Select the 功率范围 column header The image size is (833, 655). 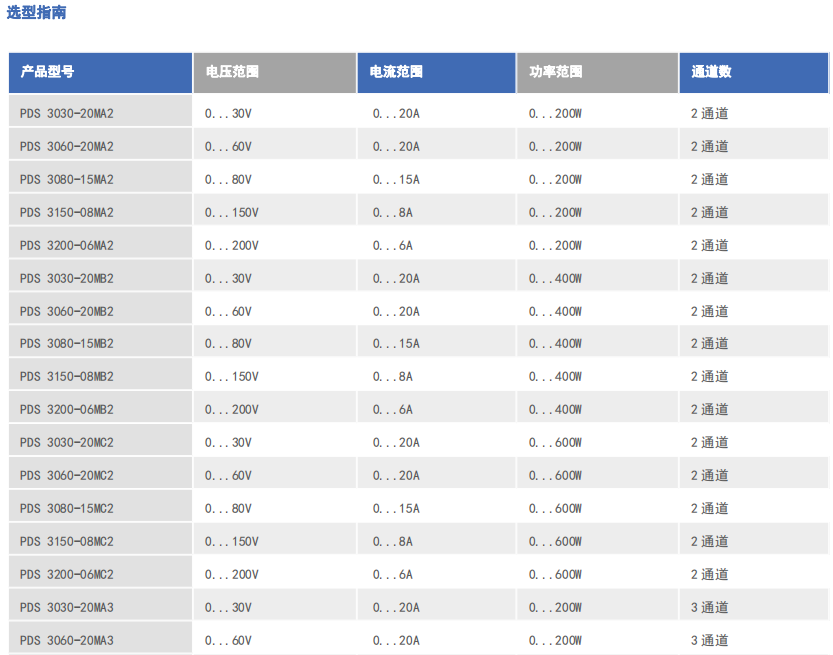(x=598, y=73)
